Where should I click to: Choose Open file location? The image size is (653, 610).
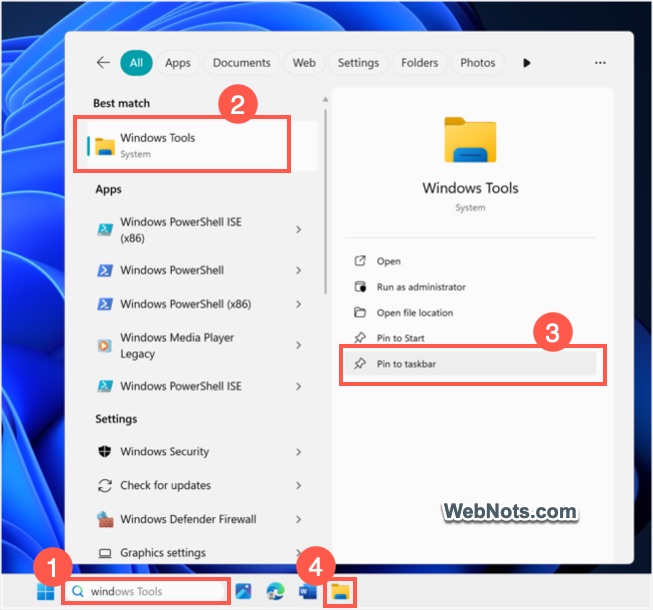471,313
